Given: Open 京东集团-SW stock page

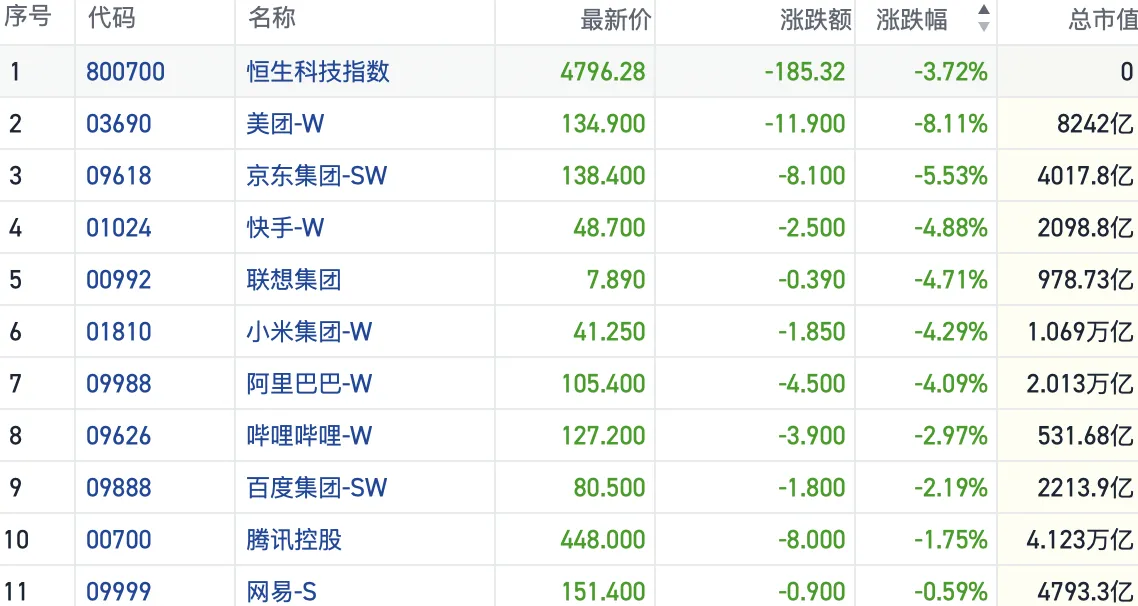Looking at the screenshot, I should coord(316,176).
